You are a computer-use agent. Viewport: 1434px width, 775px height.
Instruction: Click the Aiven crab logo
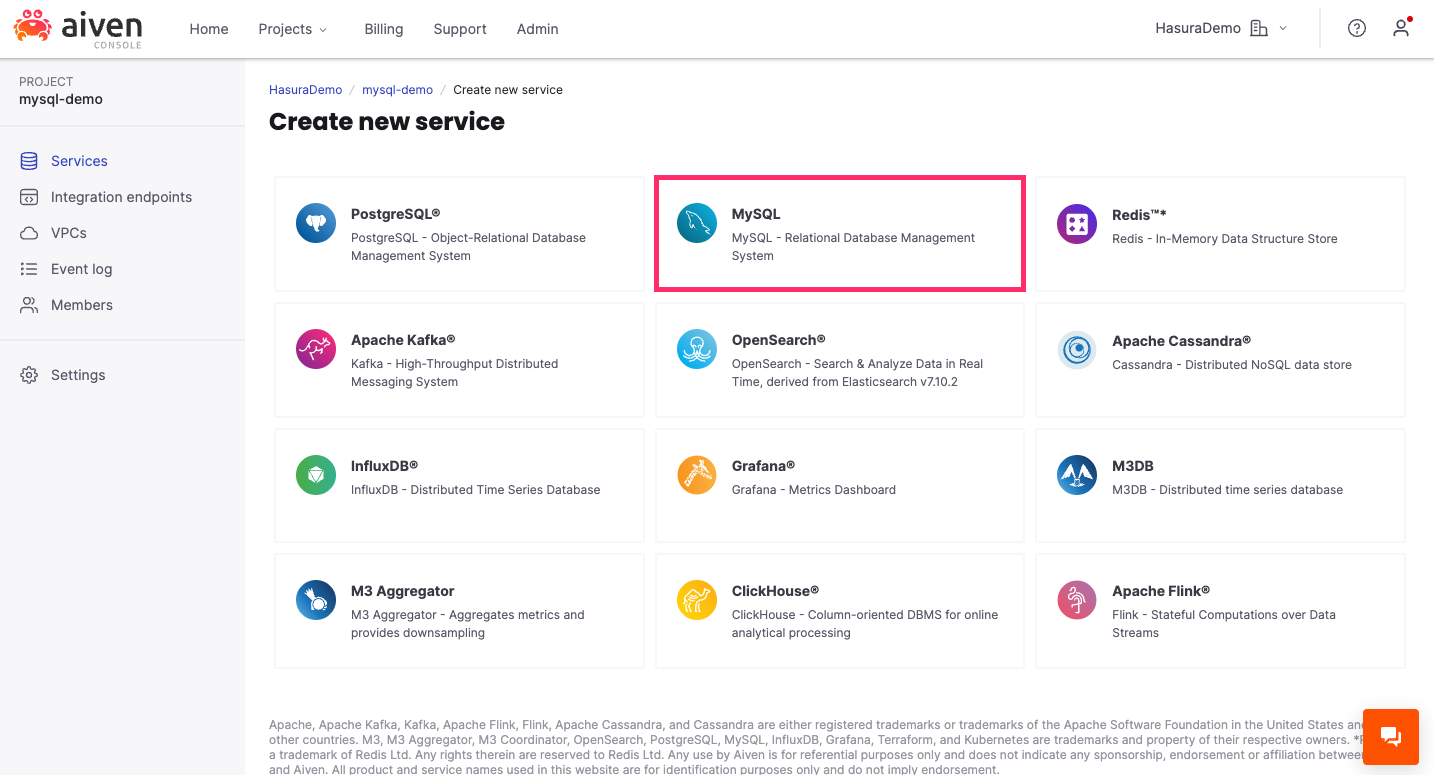(x=78, y=28)
